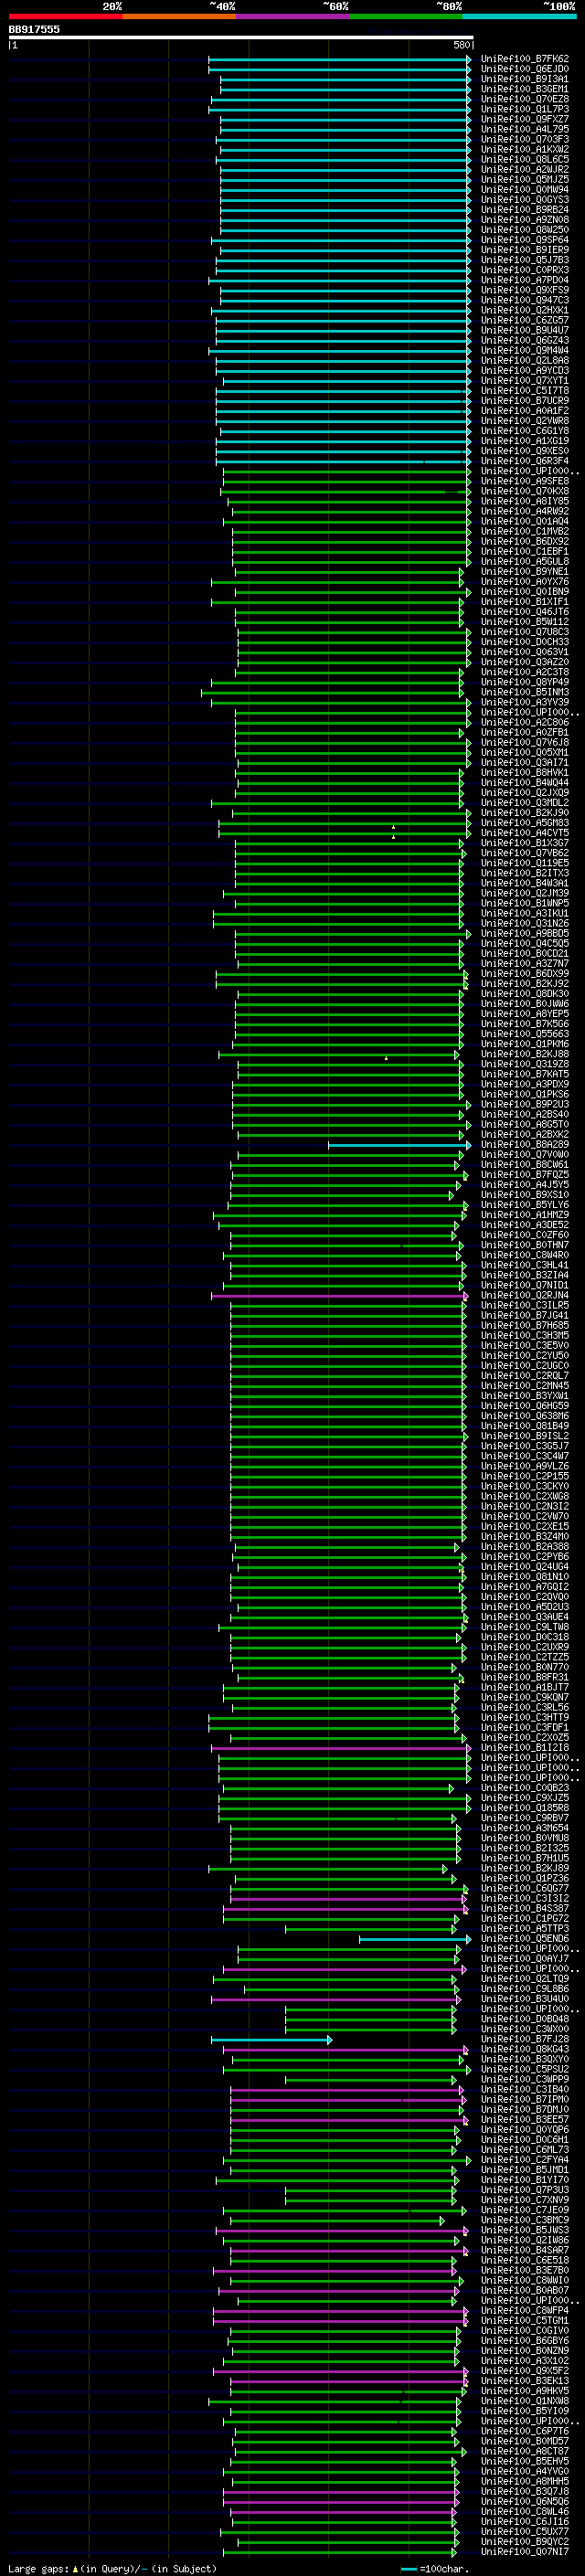Click the UniRef100_Q2HXK1 label

(x=525, y=311)
